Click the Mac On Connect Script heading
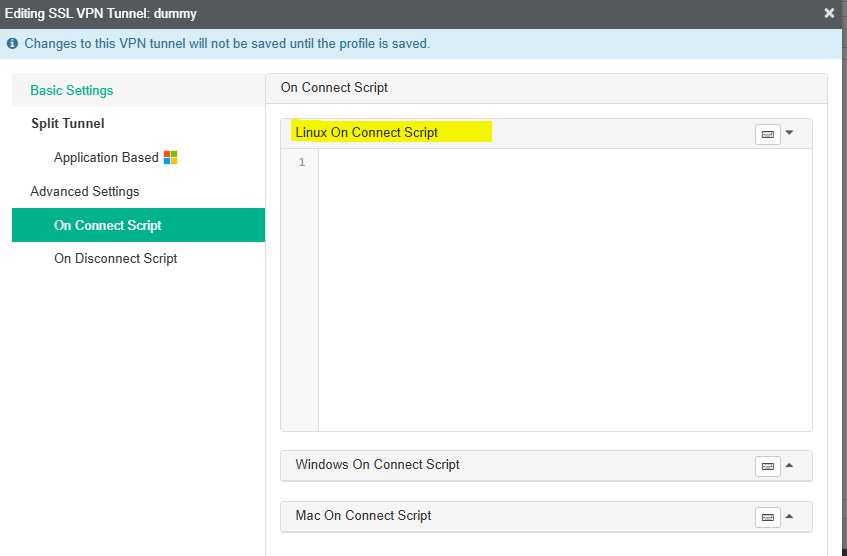 click(364, 515)
